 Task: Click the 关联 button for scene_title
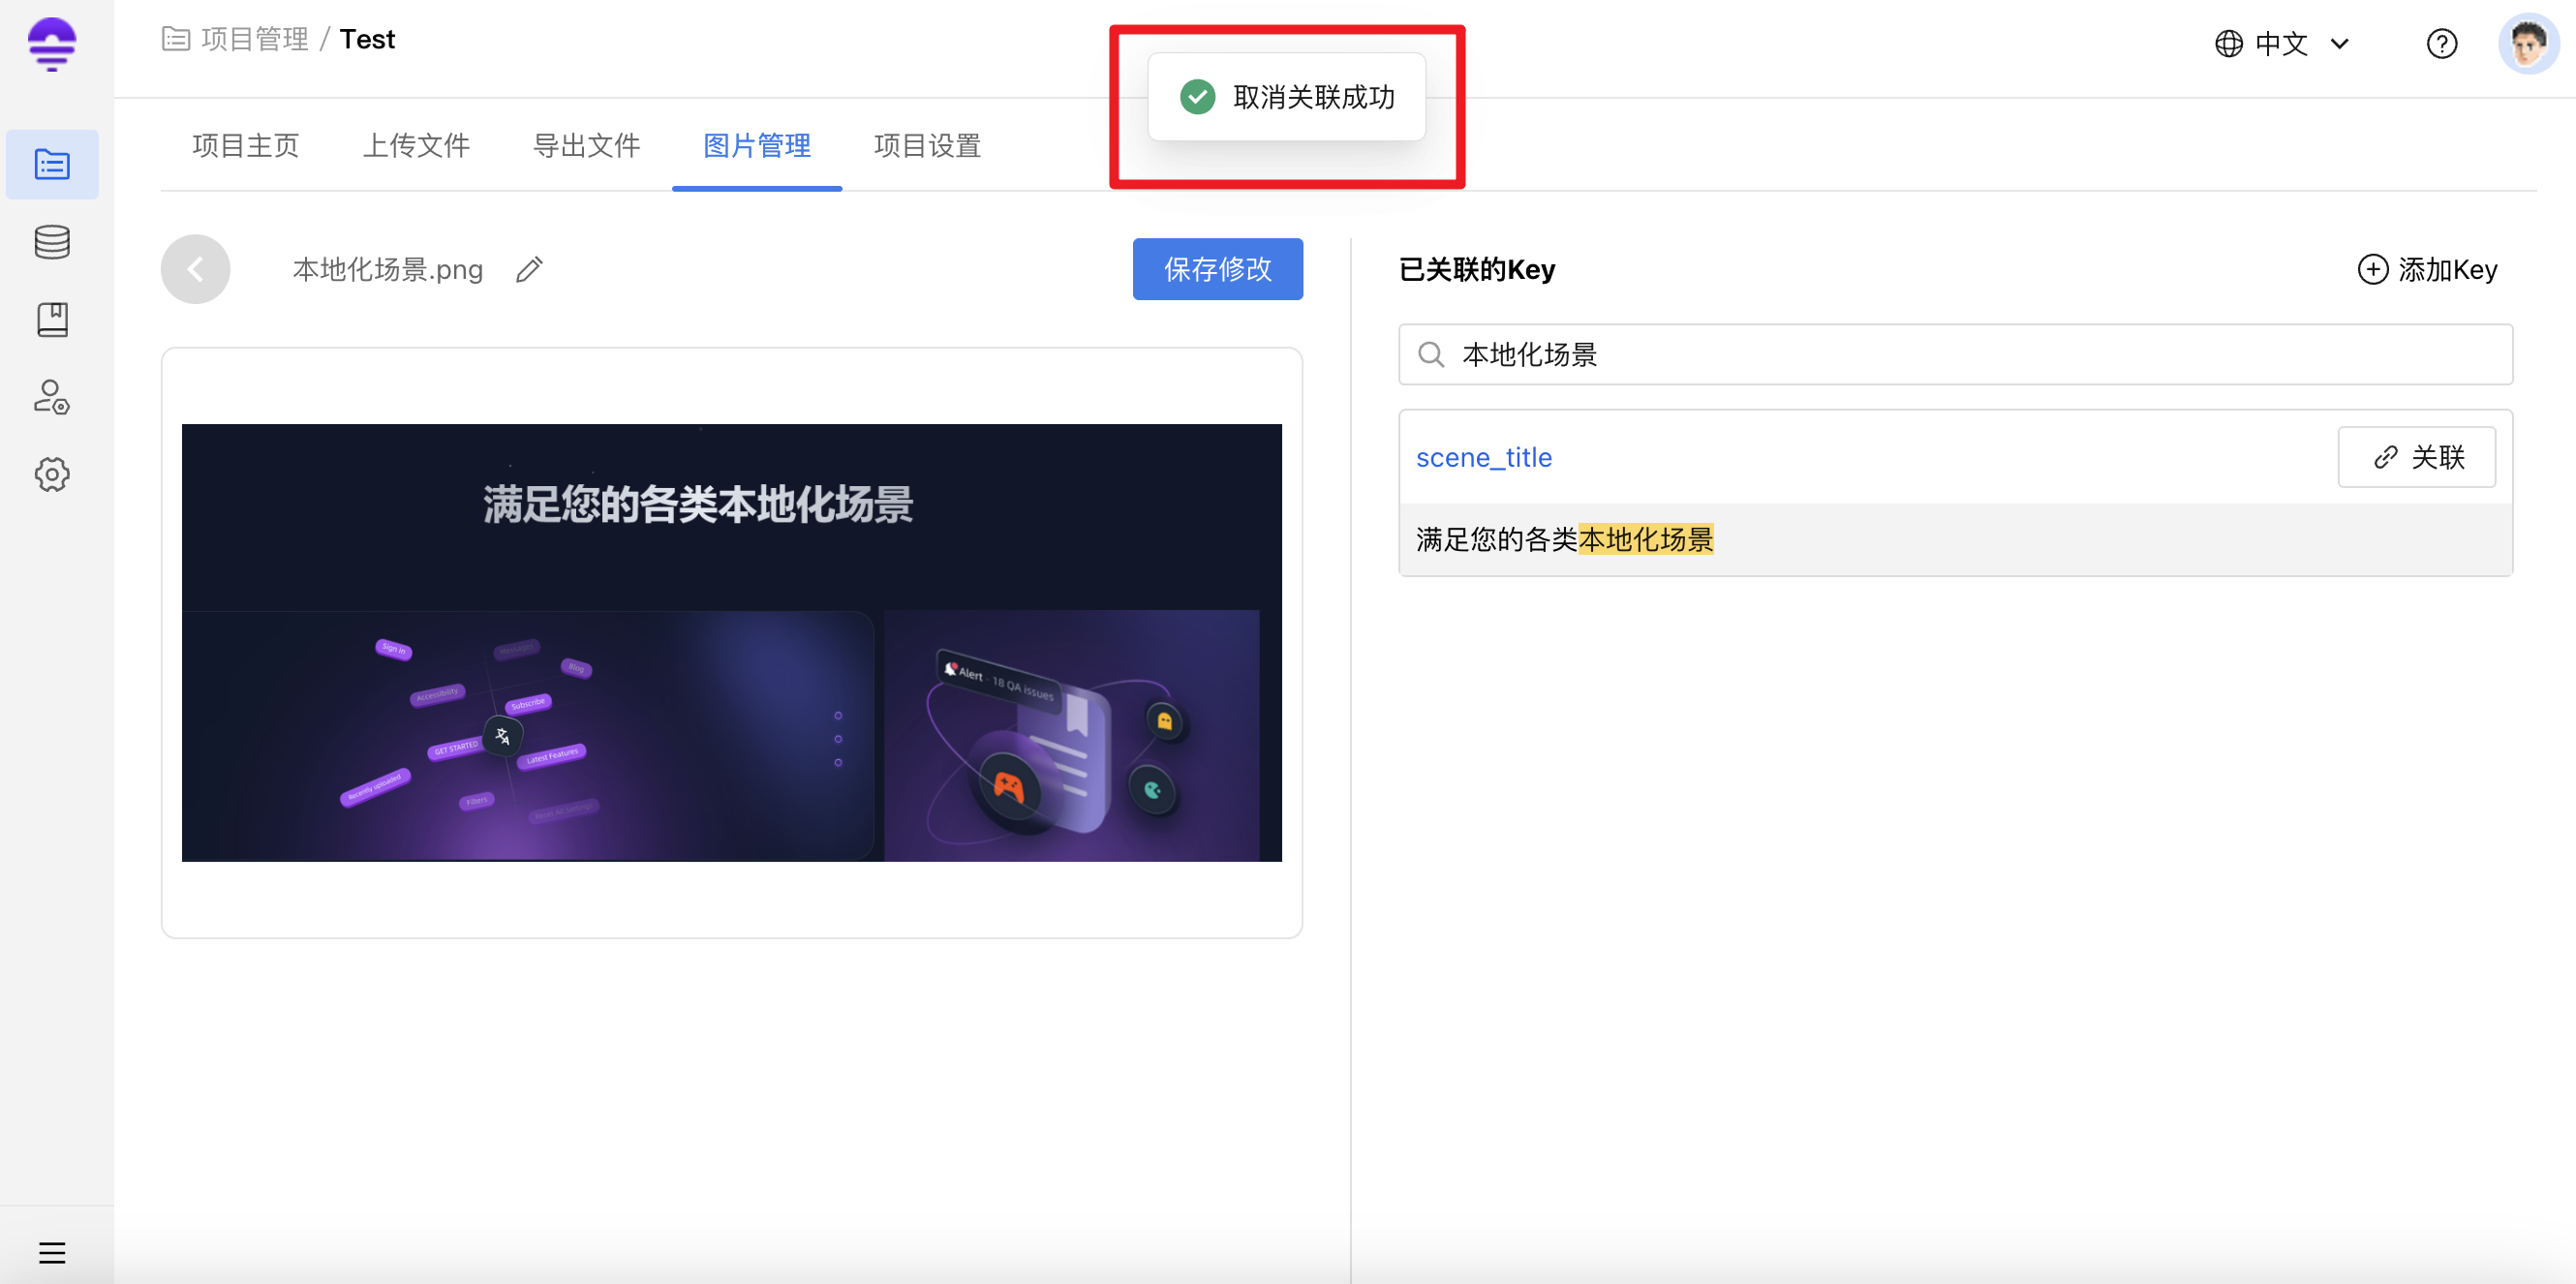point(2416,457)
